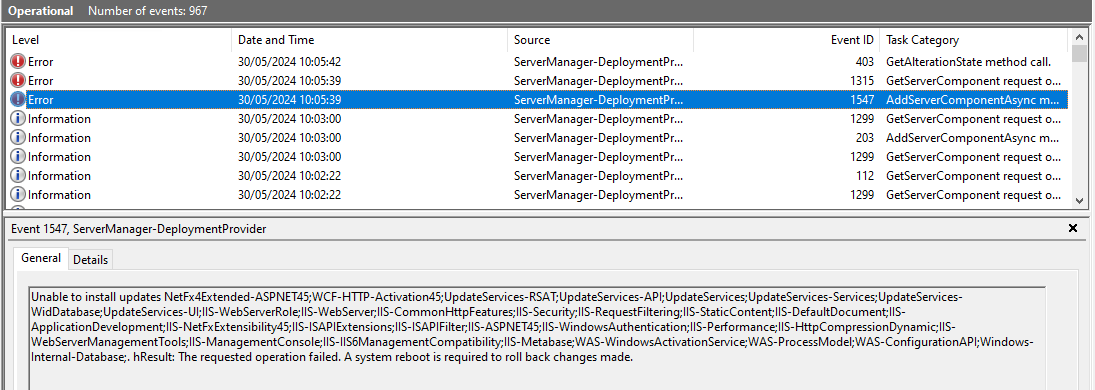The image size is (1095, 390).
Task: Sort events by the Level column
Action: (119, 40)
